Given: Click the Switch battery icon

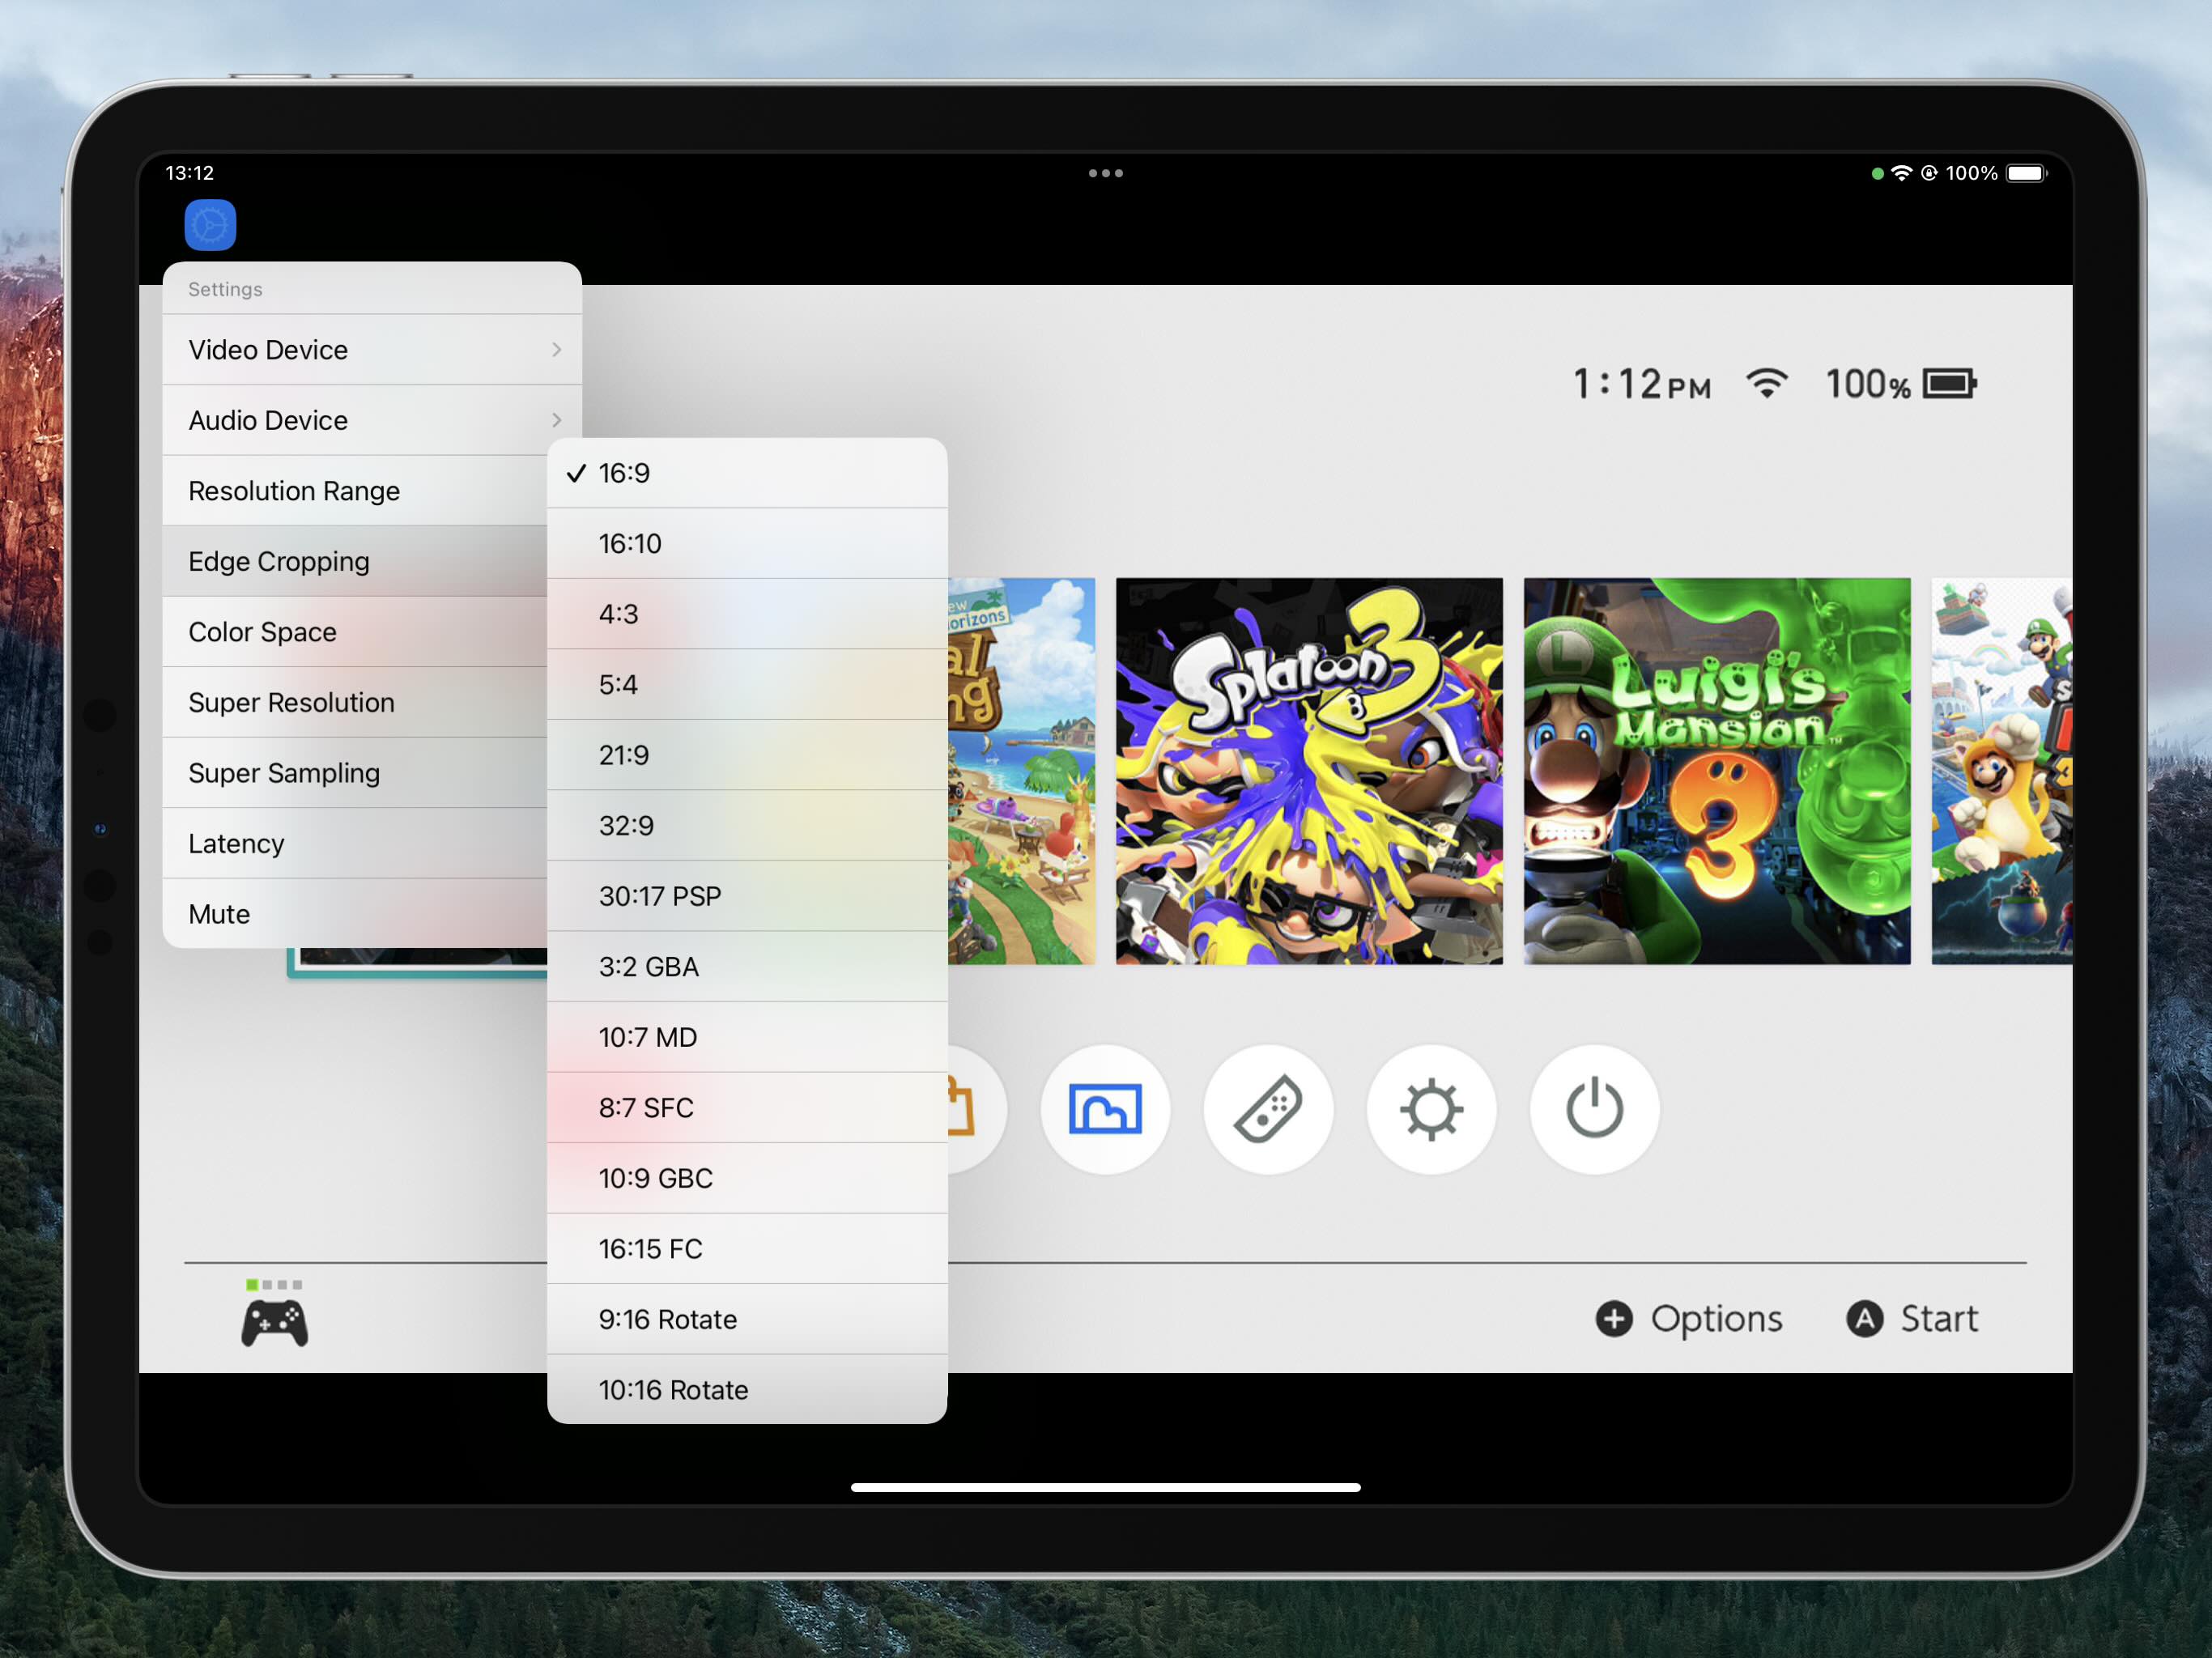Looking at the screenshot, I should click(1950, 383).
